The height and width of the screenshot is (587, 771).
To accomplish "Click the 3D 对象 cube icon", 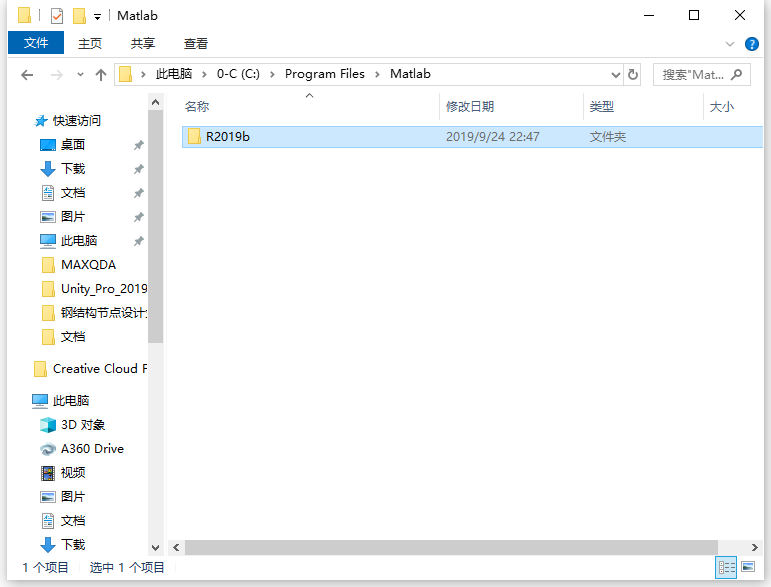I will point(48,425).
